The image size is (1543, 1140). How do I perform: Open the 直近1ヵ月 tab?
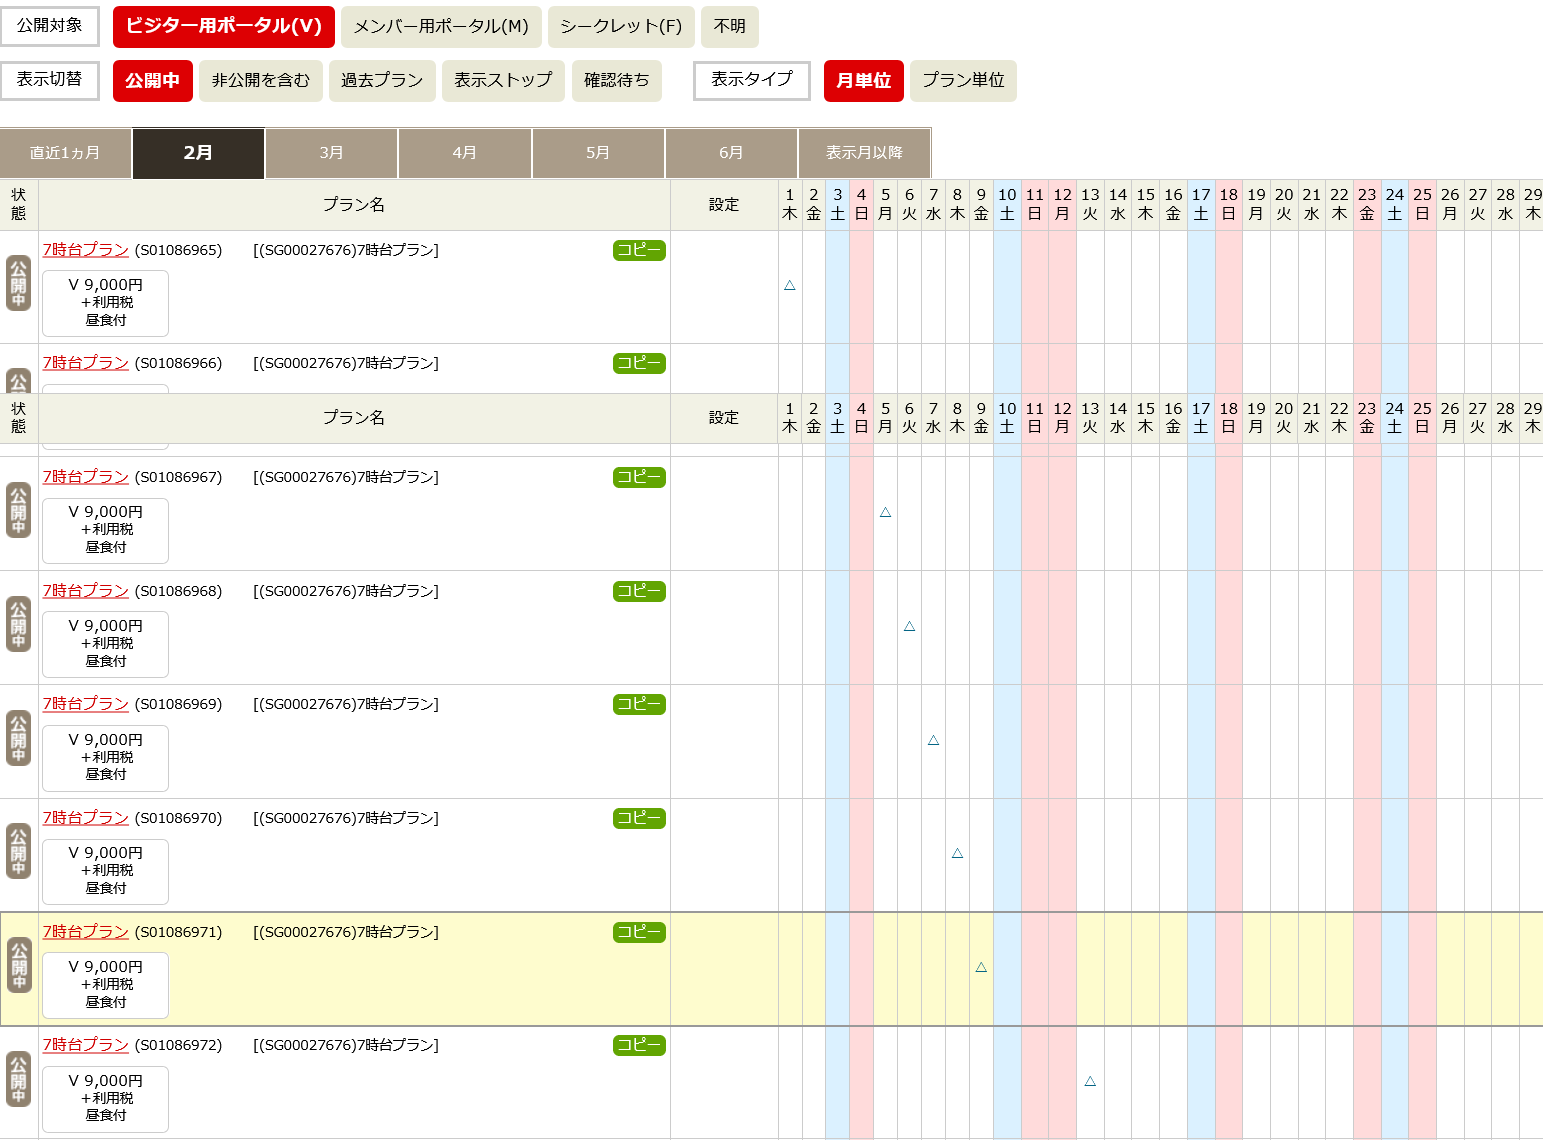pos(65,153)
